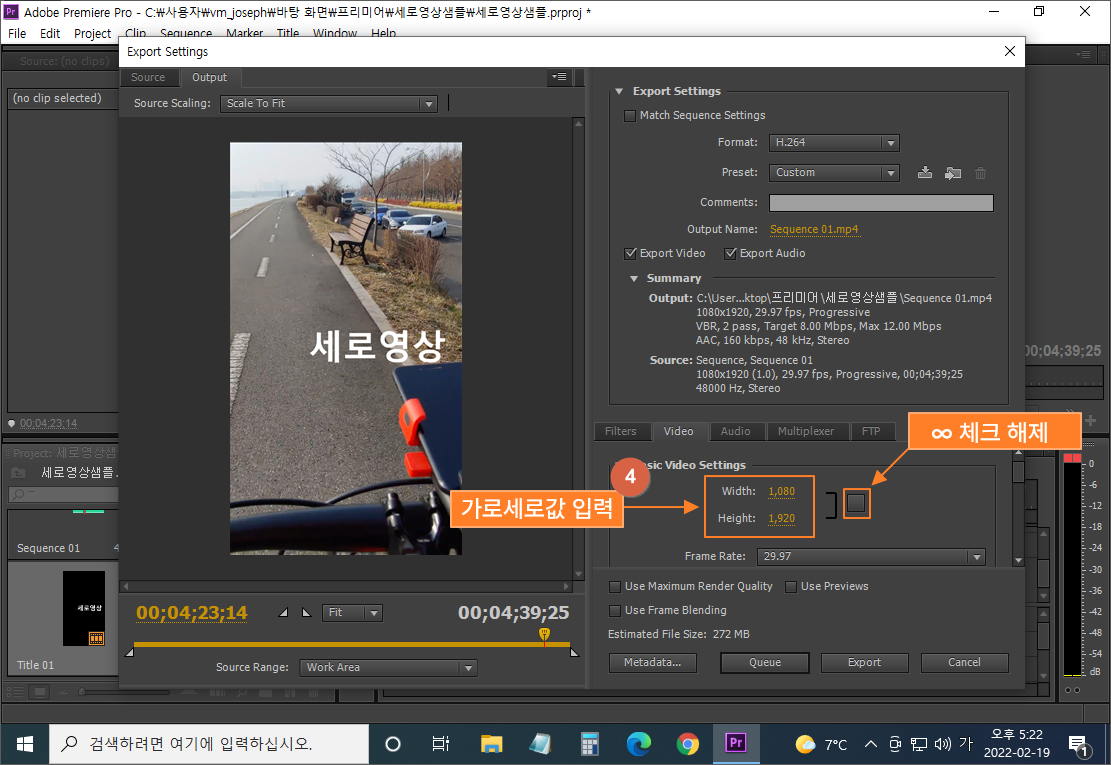Switch to the Output tab
The image size is (1111, 765).
(209, 77)
